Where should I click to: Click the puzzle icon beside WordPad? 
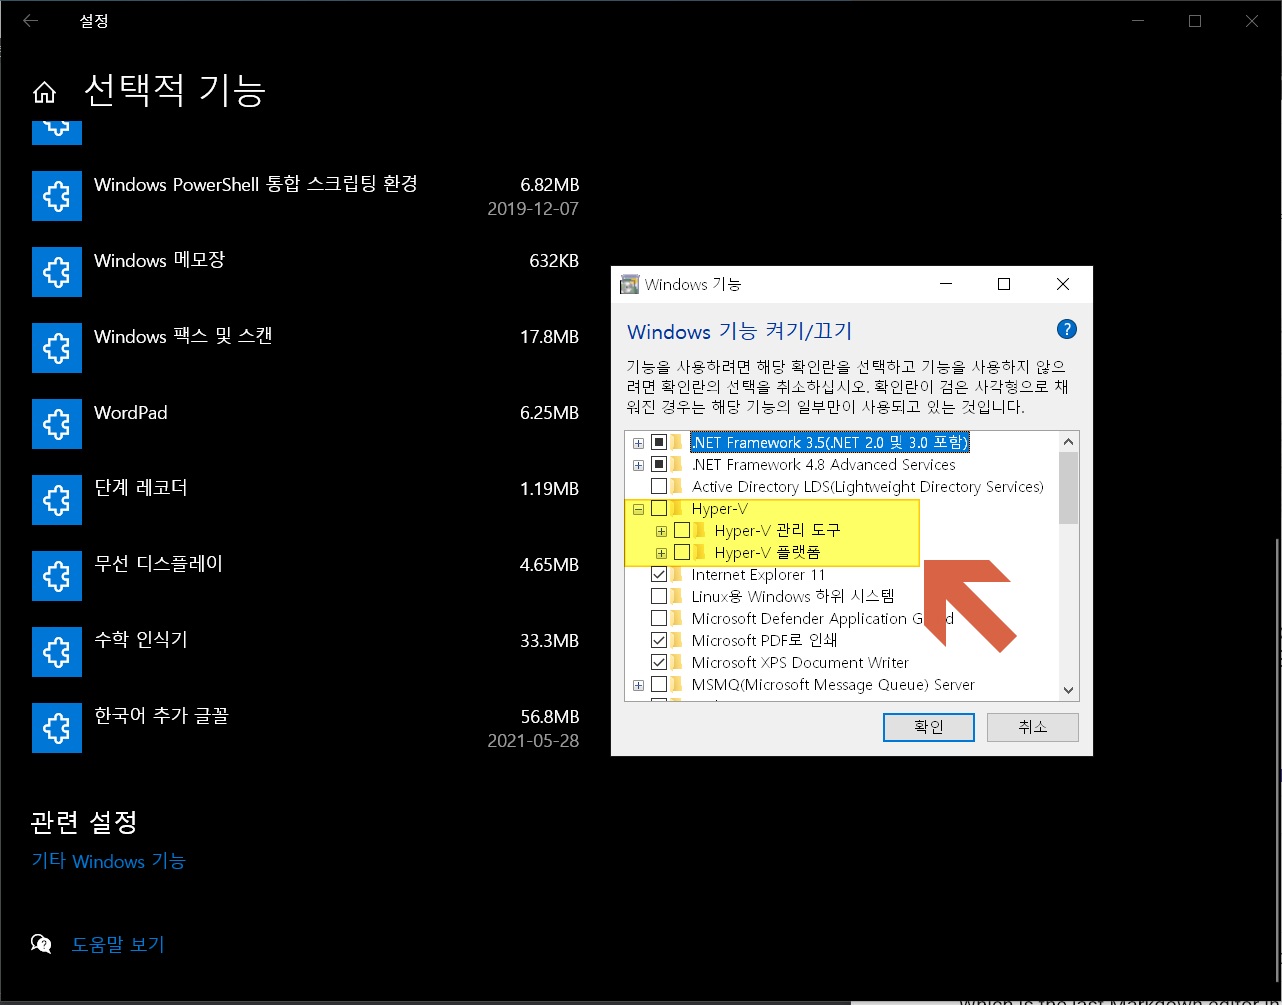[57, 424]
